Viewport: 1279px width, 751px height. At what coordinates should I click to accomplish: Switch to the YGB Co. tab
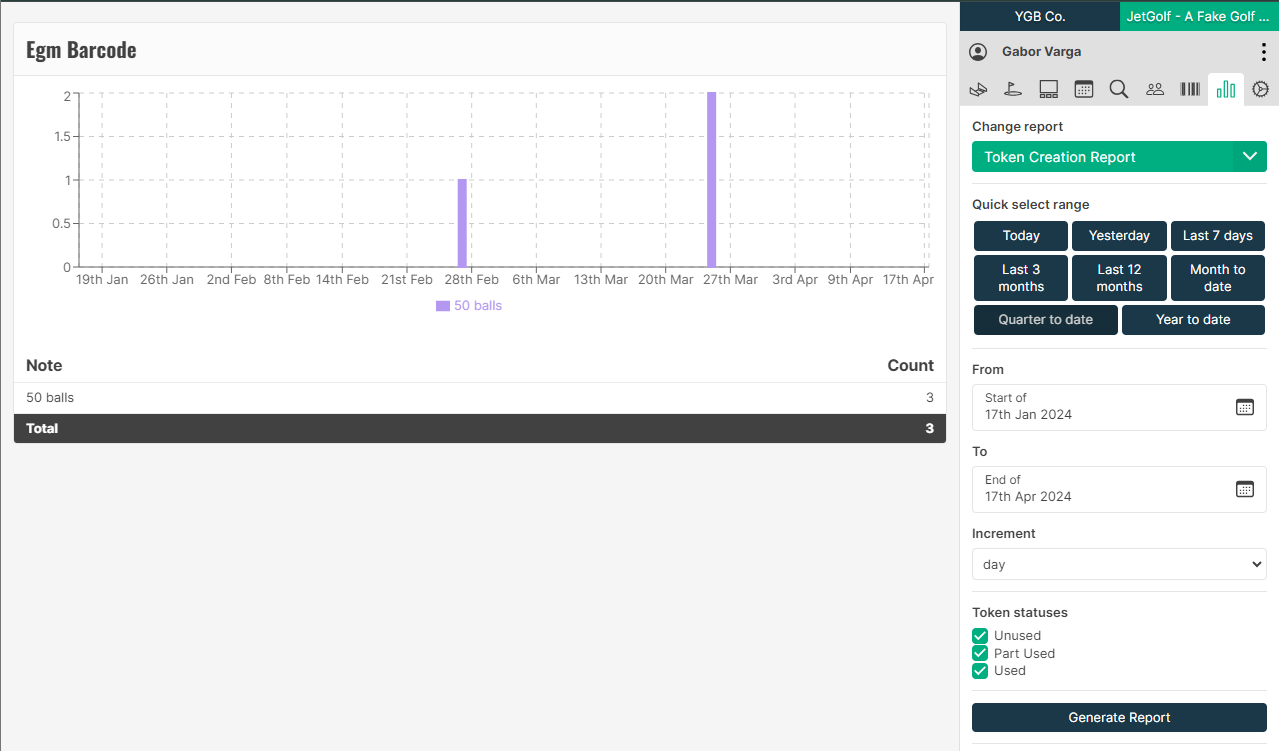tap(1040, 16)
